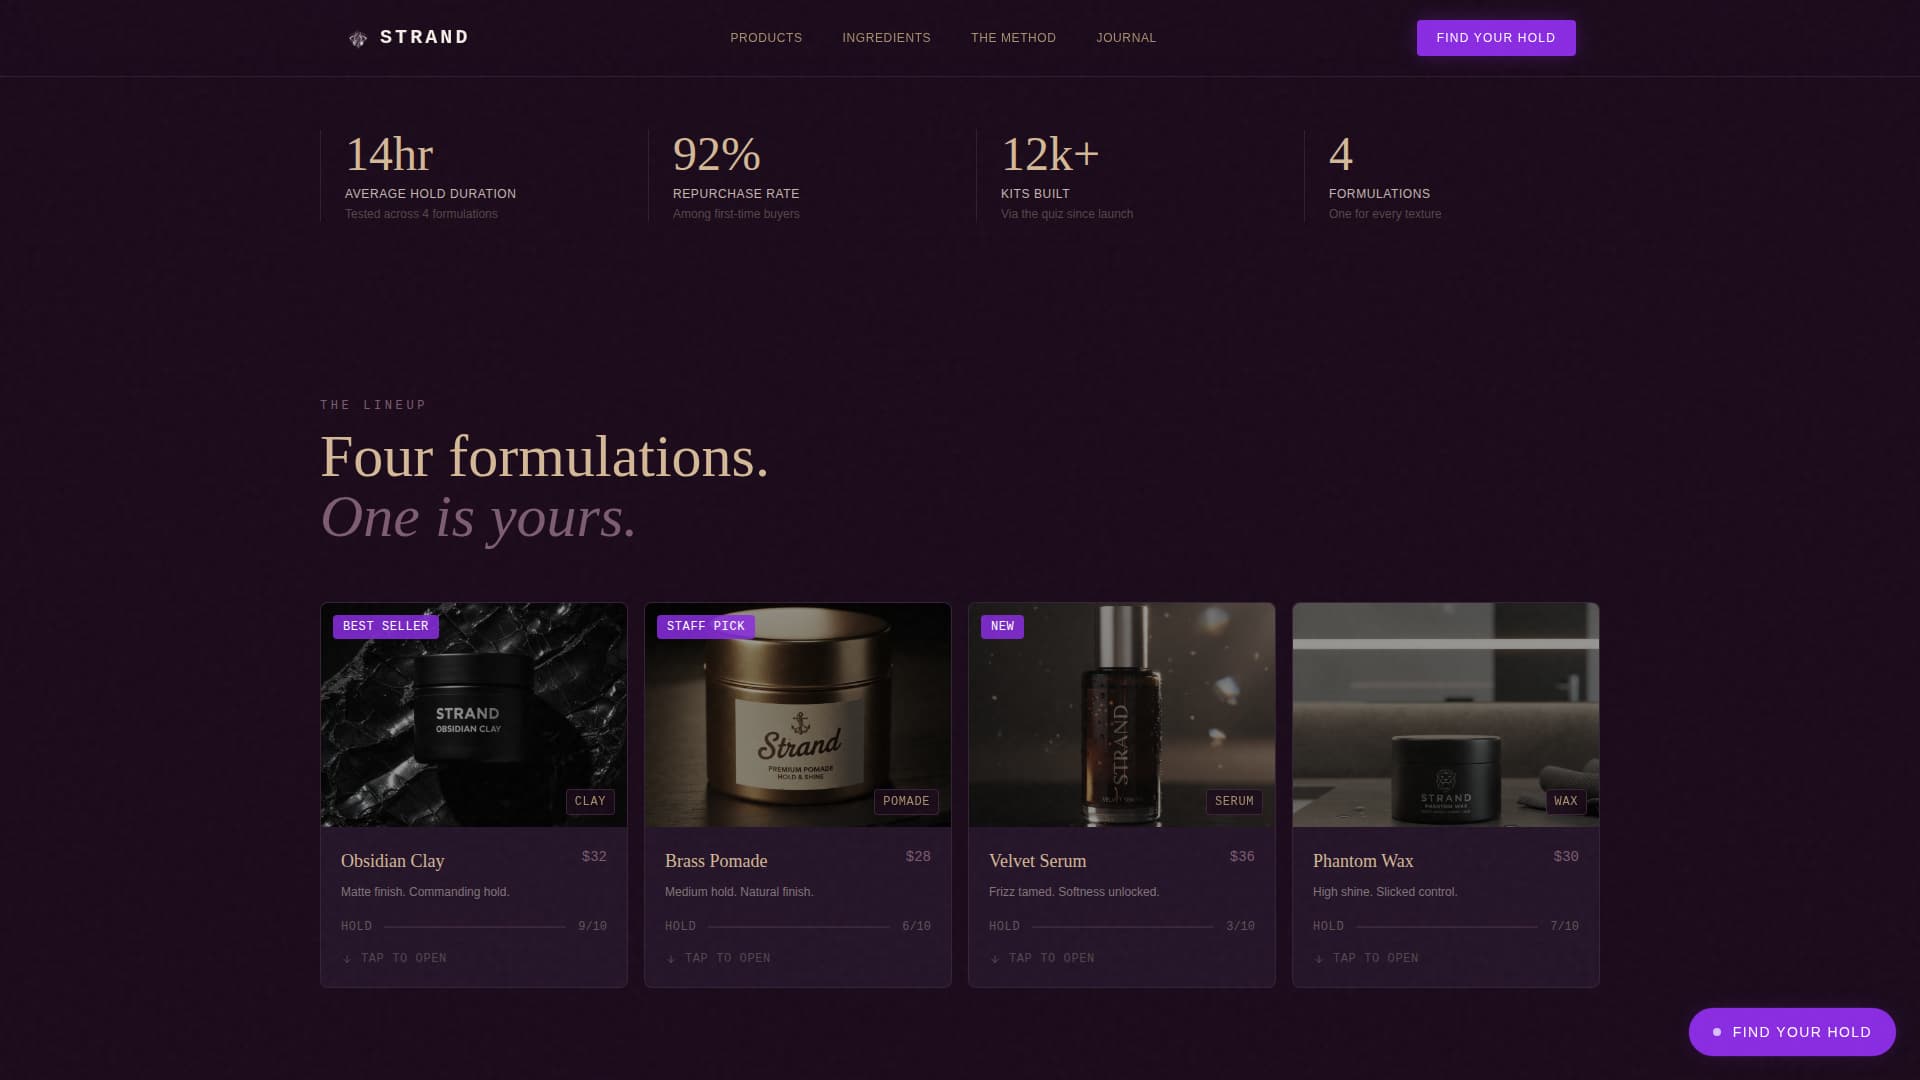
Task: Click the Velvet Serum hold meter bar
Action: 1123,927
